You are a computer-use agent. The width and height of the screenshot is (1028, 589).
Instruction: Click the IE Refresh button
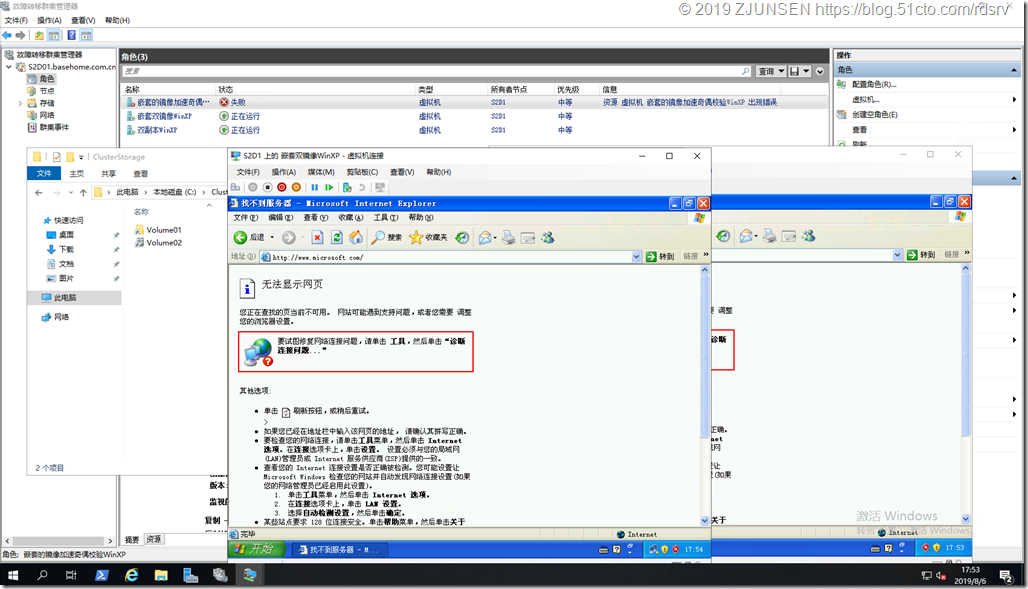[336, 237]
